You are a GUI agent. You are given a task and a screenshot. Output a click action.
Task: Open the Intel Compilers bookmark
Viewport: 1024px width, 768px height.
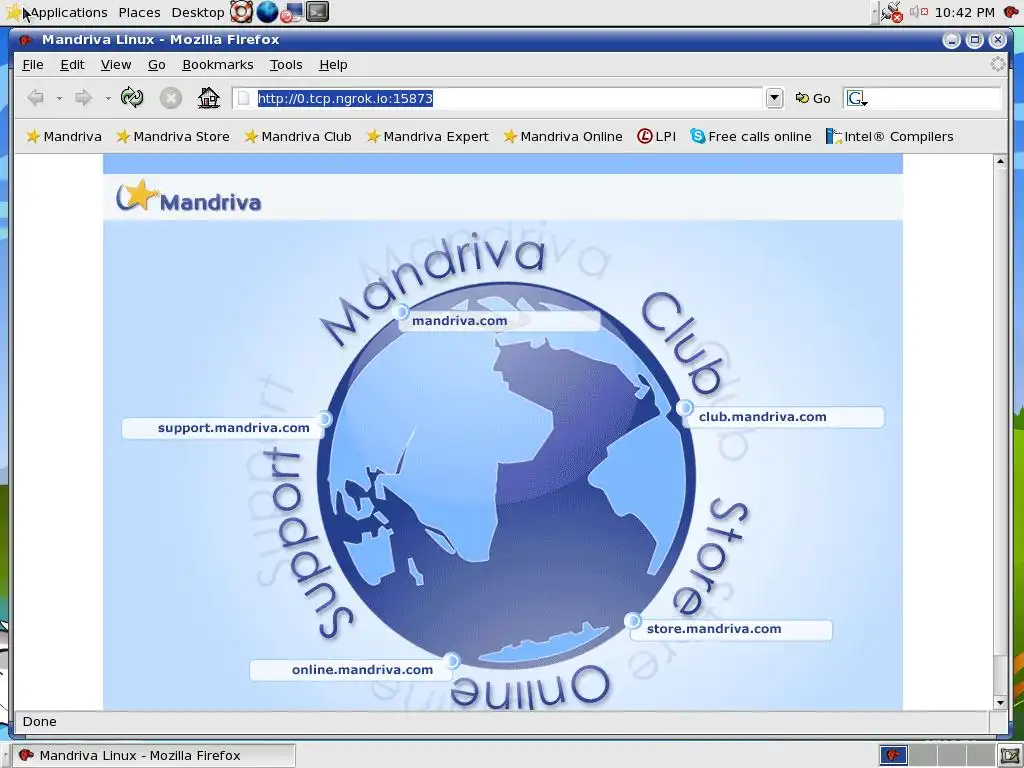[x=889, y=136]
